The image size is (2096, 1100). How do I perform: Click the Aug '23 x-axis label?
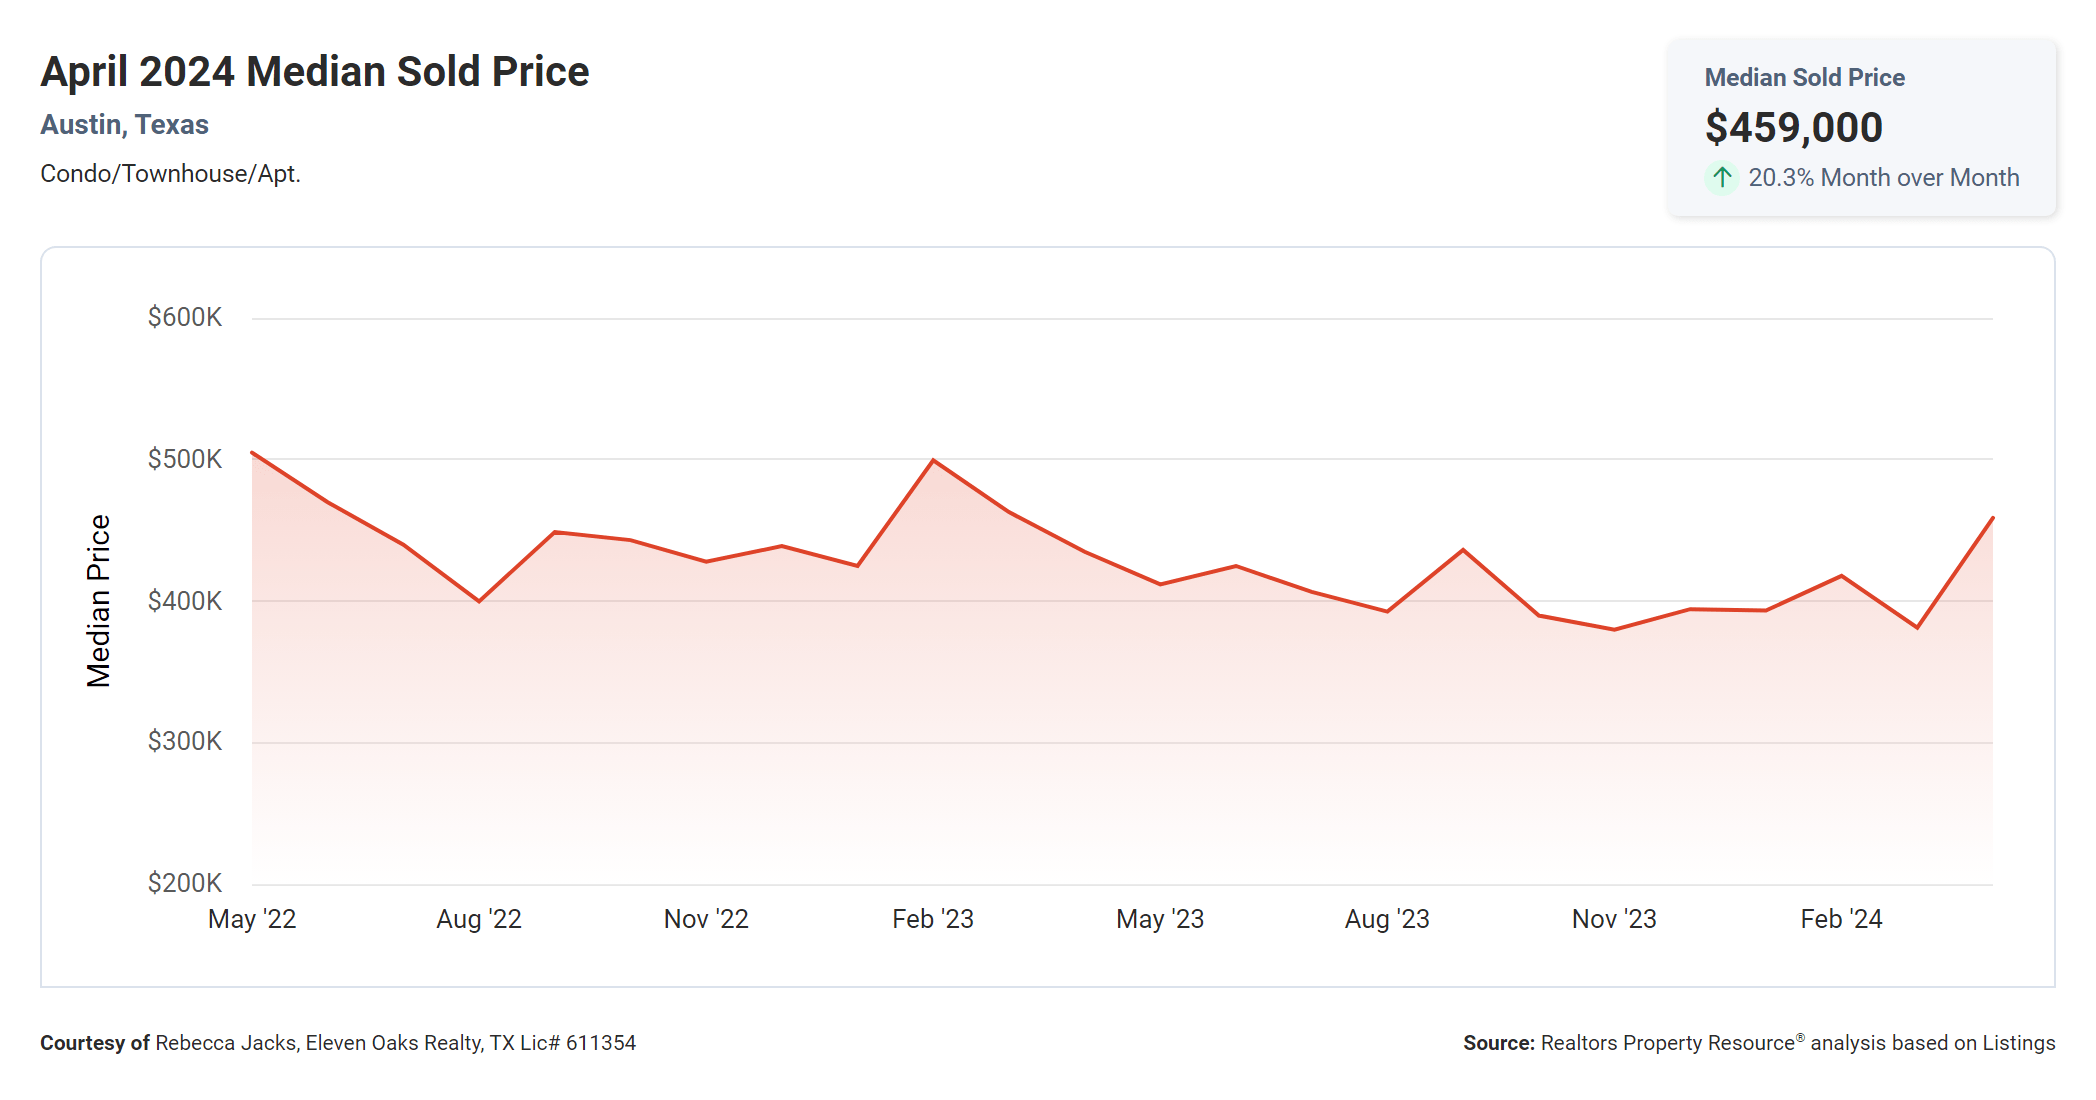coord(1387,919)
